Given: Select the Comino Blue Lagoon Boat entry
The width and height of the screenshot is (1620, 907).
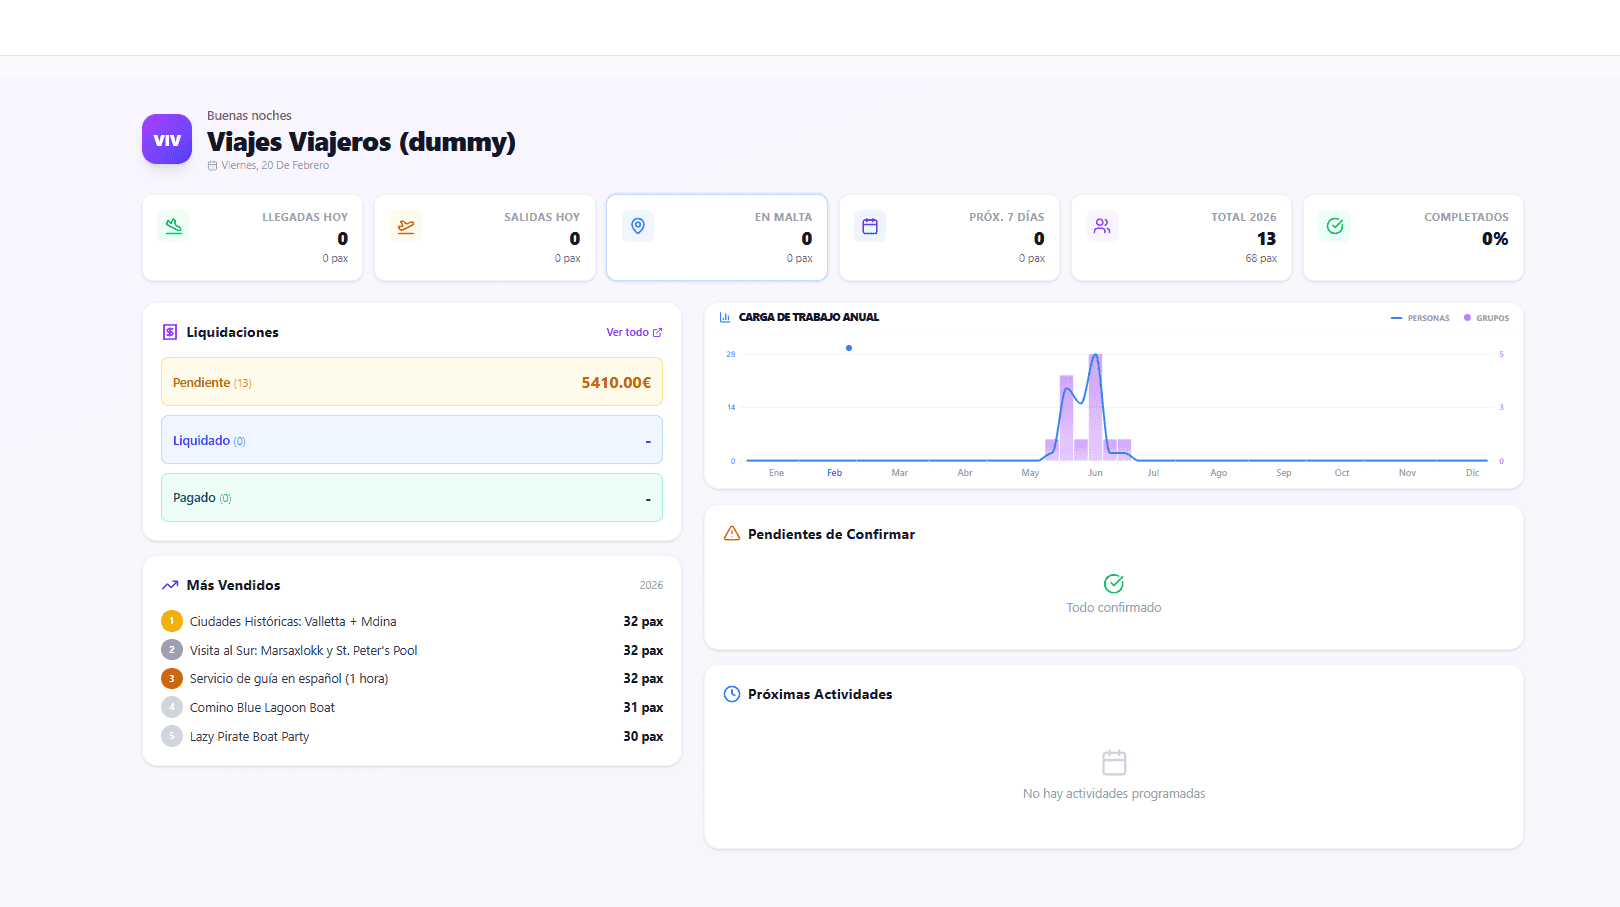Looking at the screenshot, I should click(x=262, y=707).
